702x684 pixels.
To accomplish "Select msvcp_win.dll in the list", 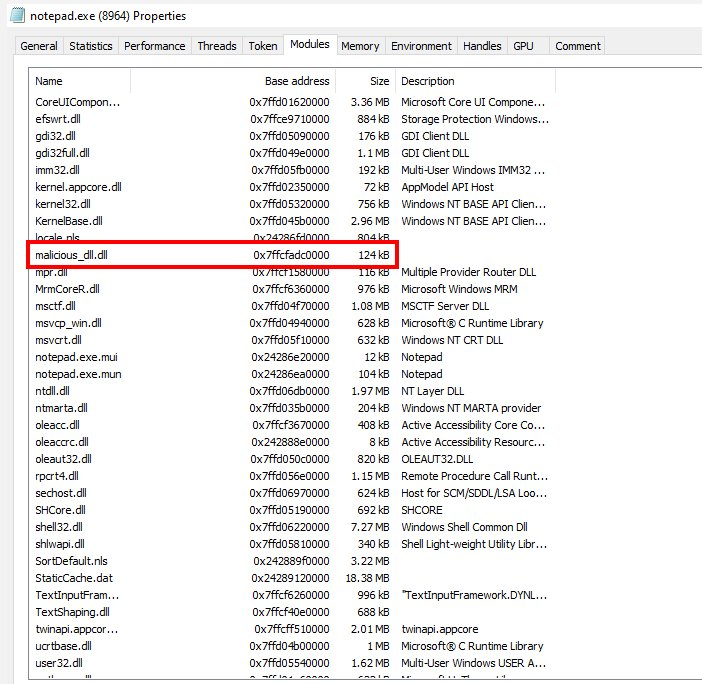I will (x=291, y=323).
